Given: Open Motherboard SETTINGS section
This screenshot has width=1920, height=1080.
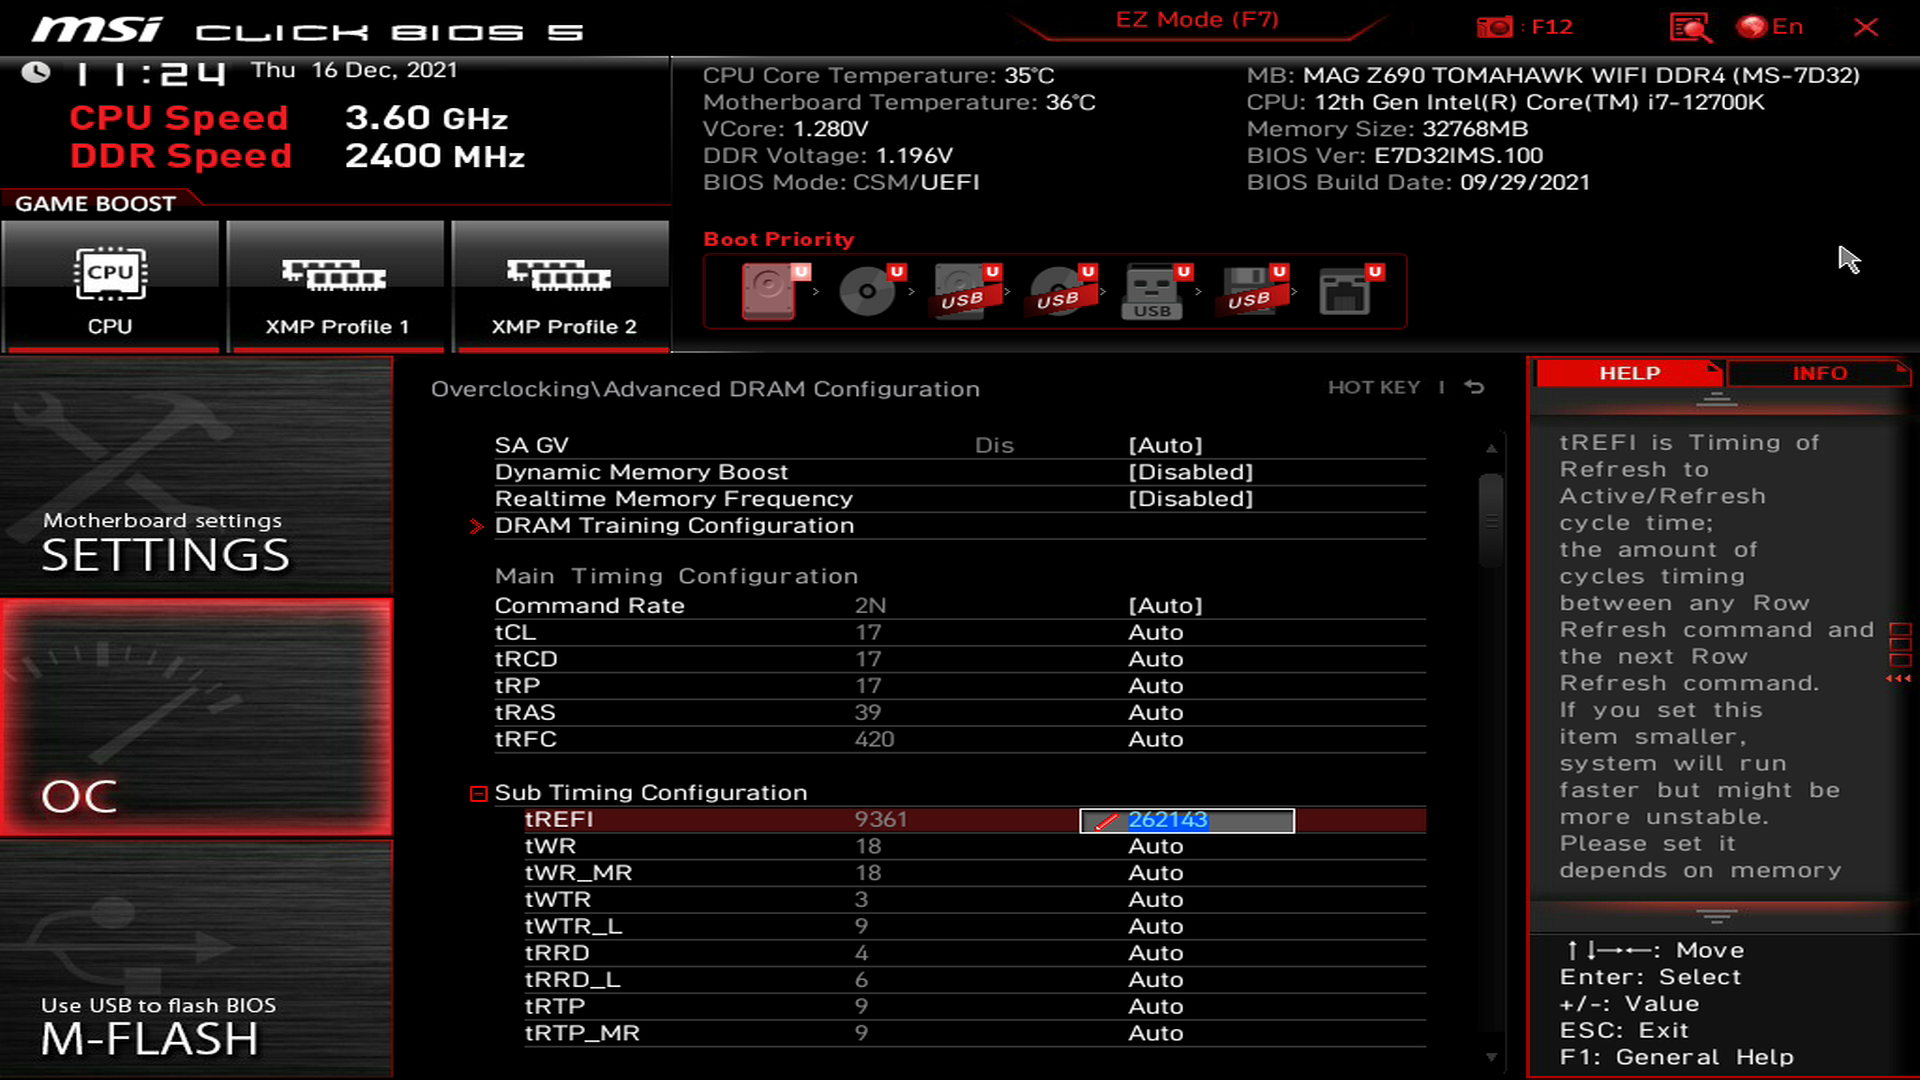Looking at the screenshot, I should click(x=196, y=476).
